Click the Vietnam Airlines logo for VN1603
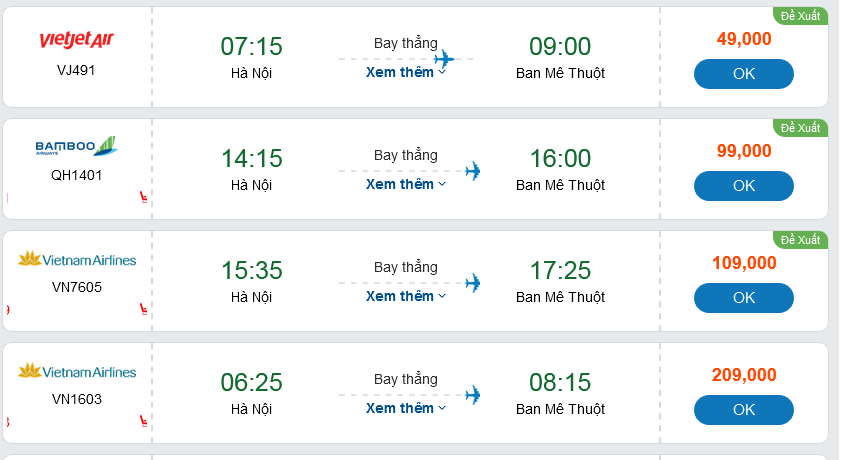845x460 pixels. click(x=77, y=372)
